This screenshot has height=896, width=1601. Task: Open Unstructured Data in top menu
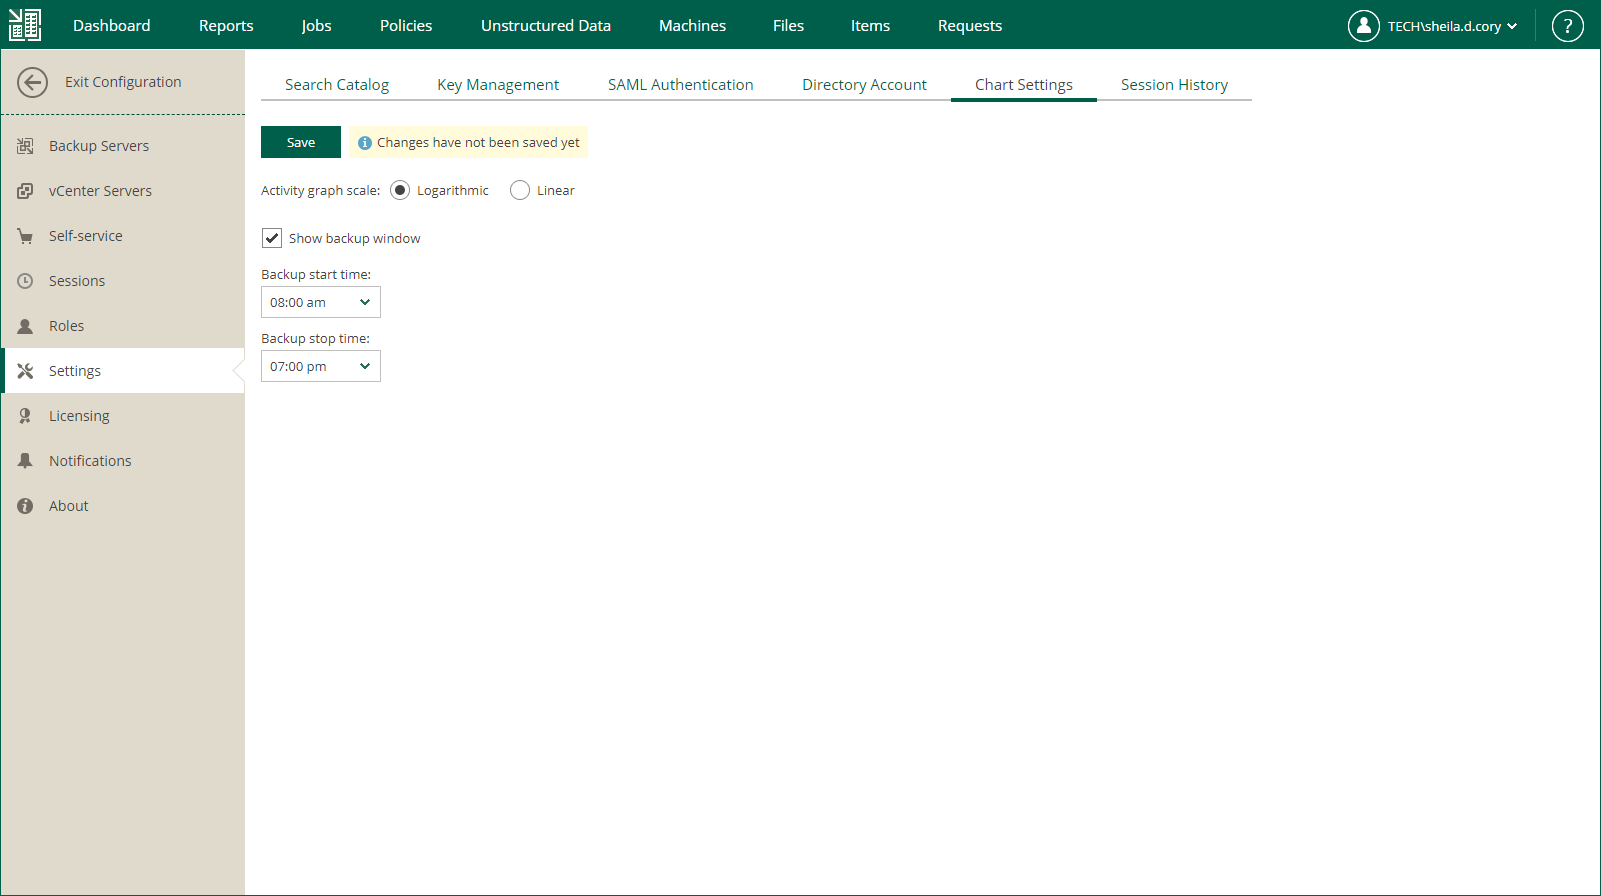coord(546,26)
